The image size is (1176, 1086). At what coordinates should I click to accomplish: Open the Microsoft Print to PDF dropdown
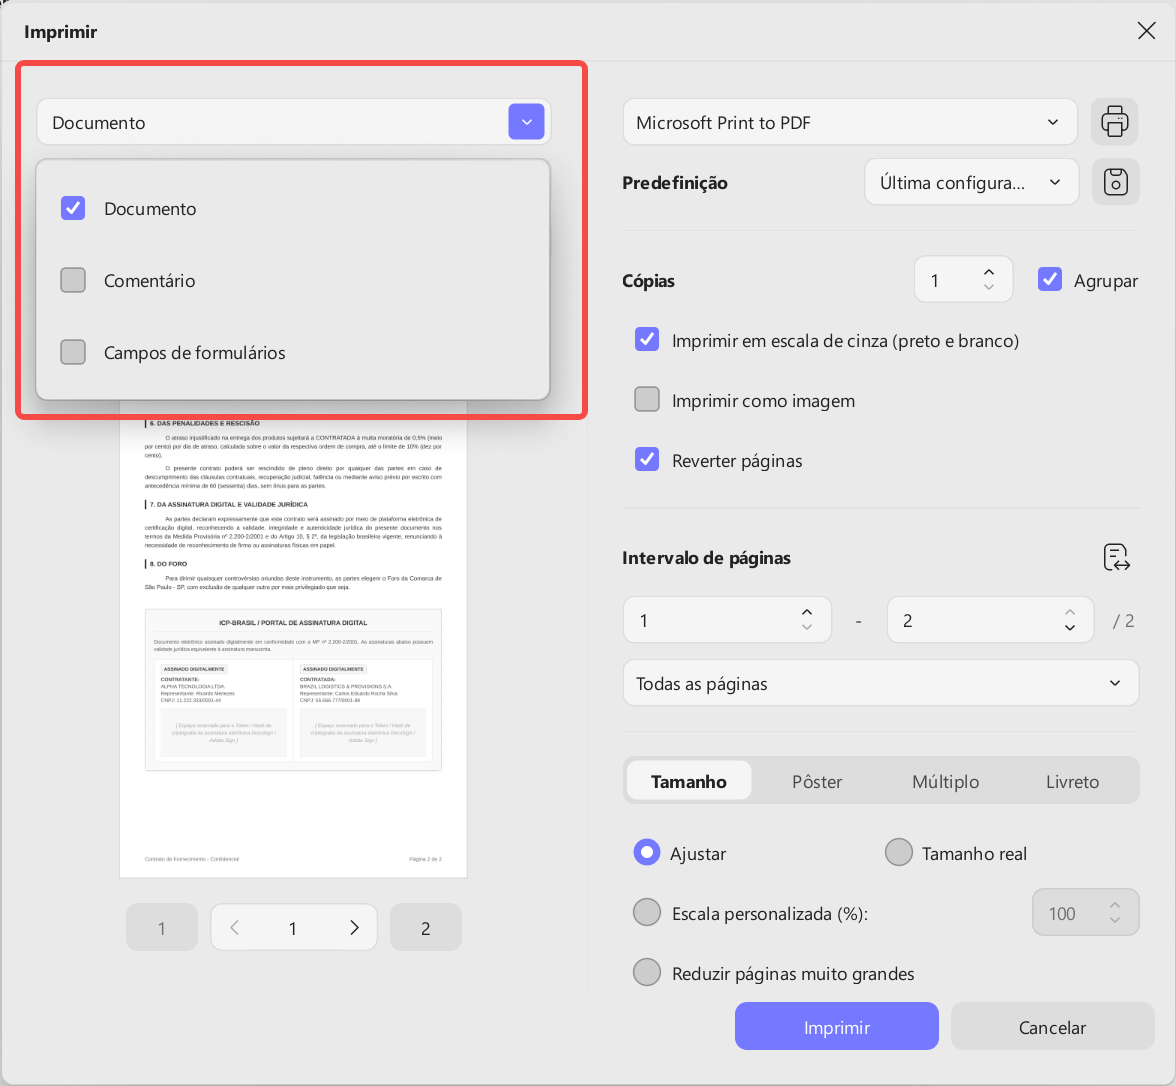[850, 122]
